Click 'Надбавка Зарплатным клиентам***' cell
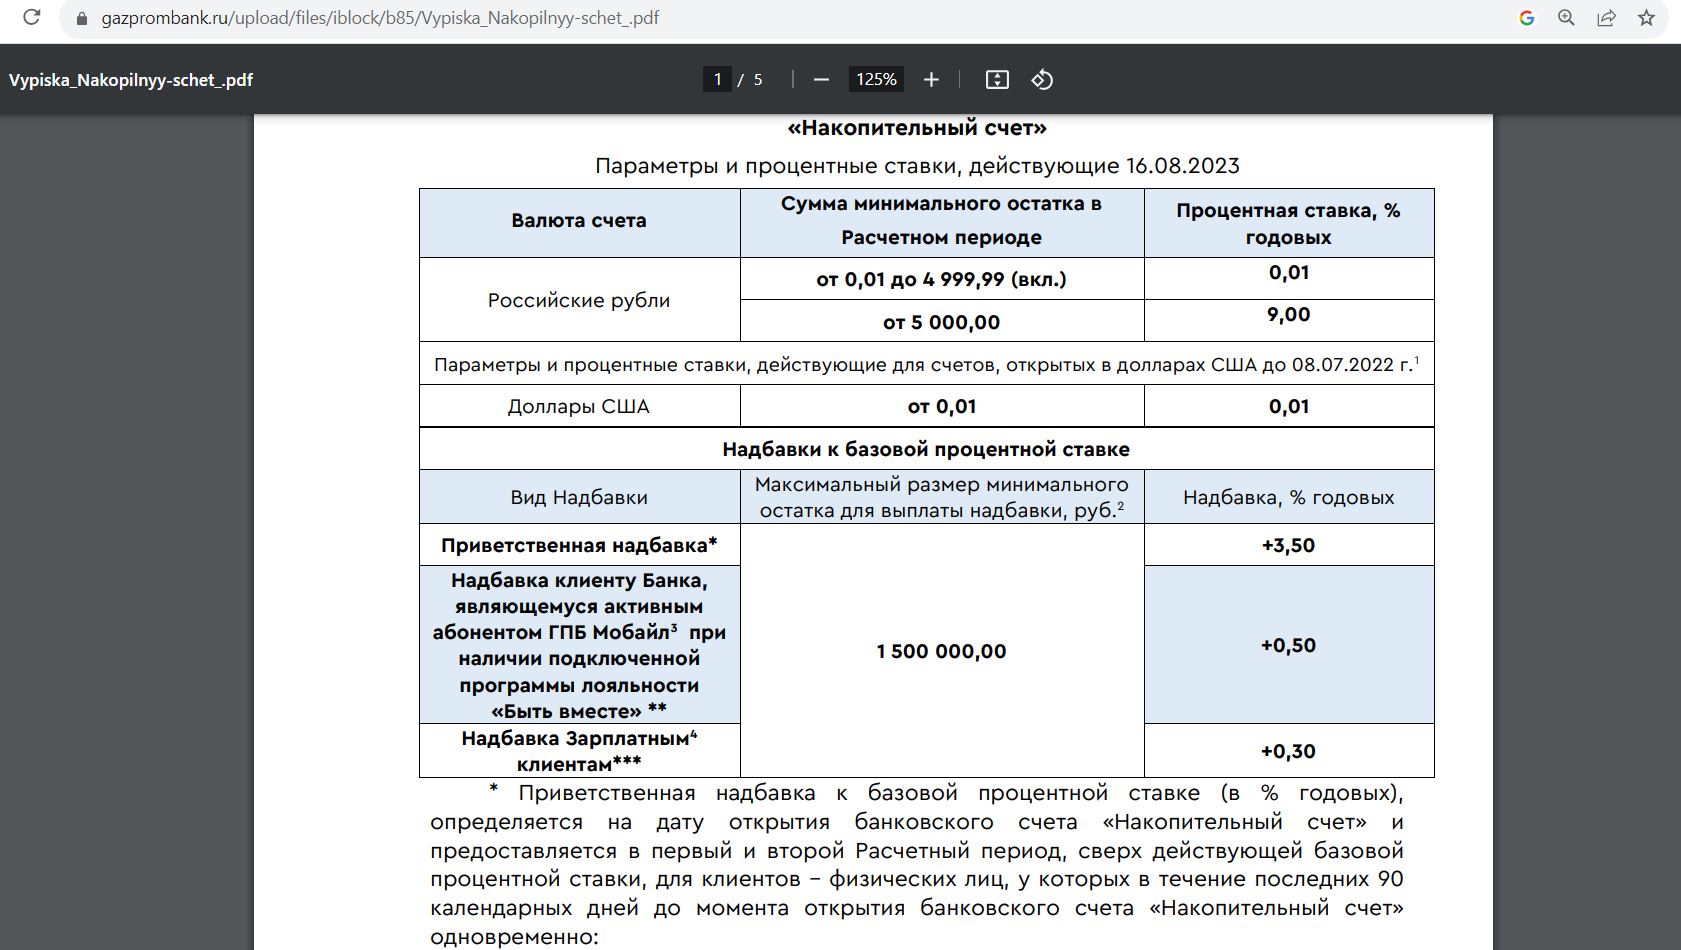 (579, 751)
